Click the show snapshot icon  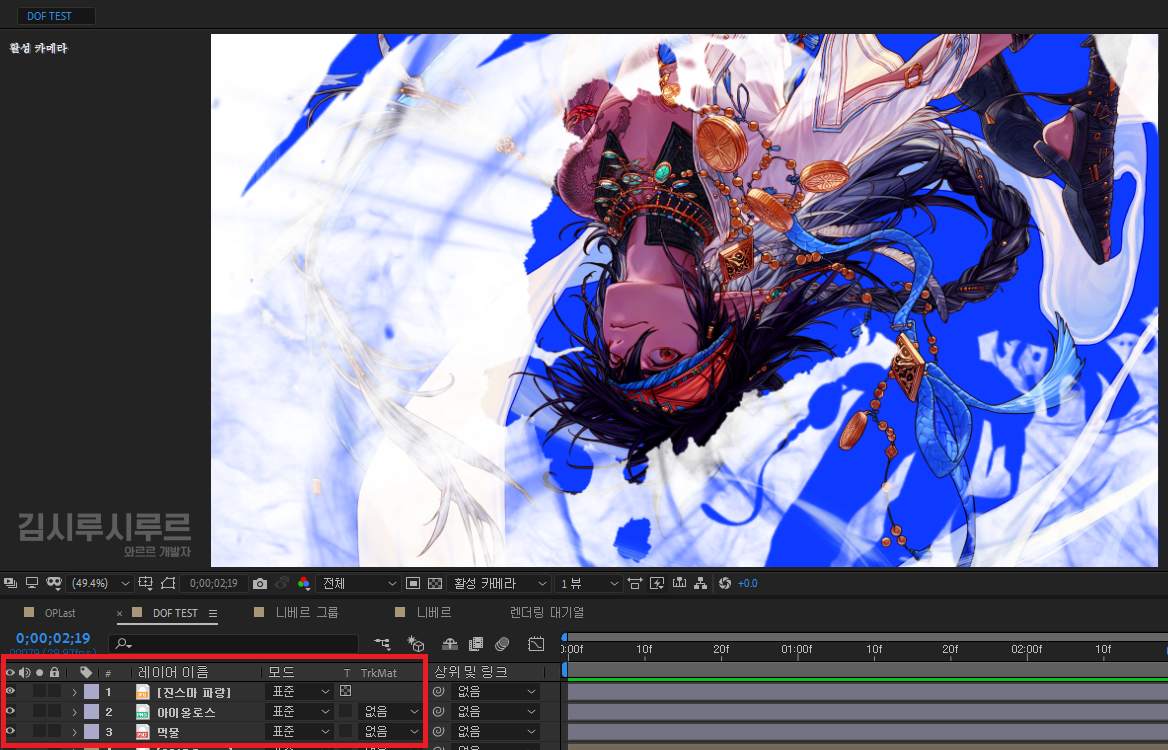pyautogui.click(x=282, y=583)
